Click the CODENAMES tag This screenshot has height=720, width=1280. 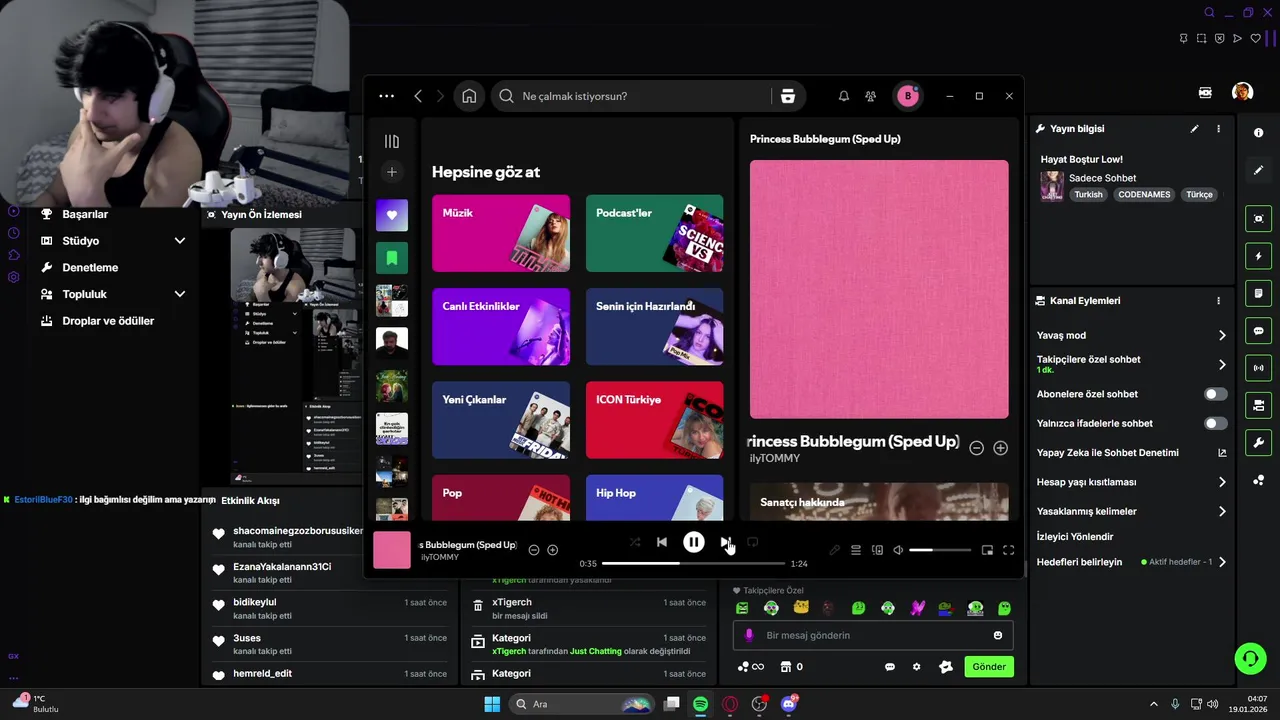tap(1144, 195)
